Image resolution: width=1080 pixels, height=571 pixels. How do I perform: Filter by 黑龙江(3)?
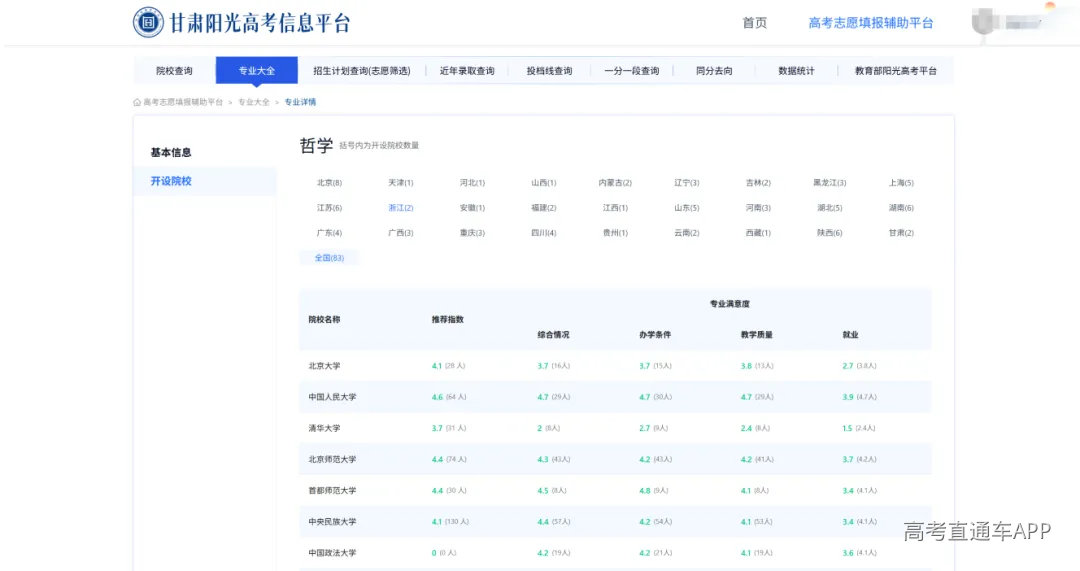(x=830, y=183)
